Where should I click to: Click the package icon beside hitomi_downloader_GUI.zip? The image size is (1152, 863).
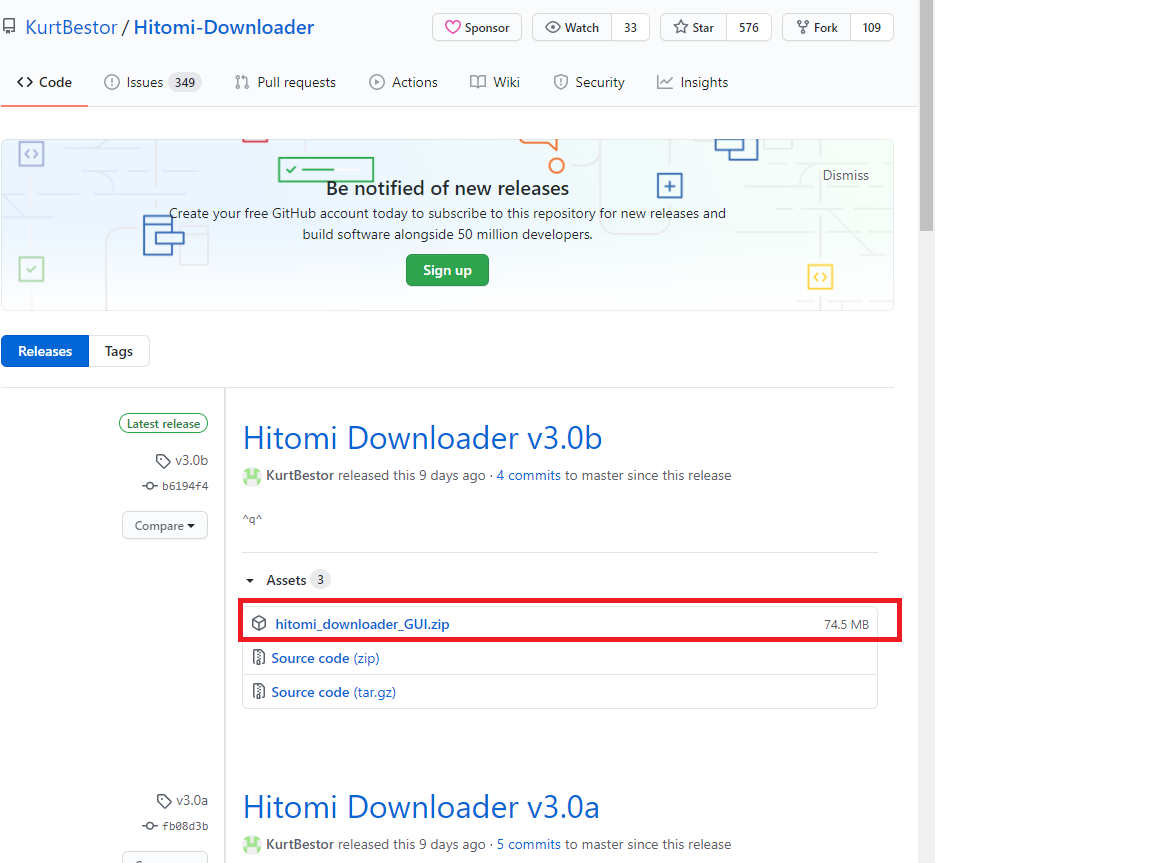point(259,624)
